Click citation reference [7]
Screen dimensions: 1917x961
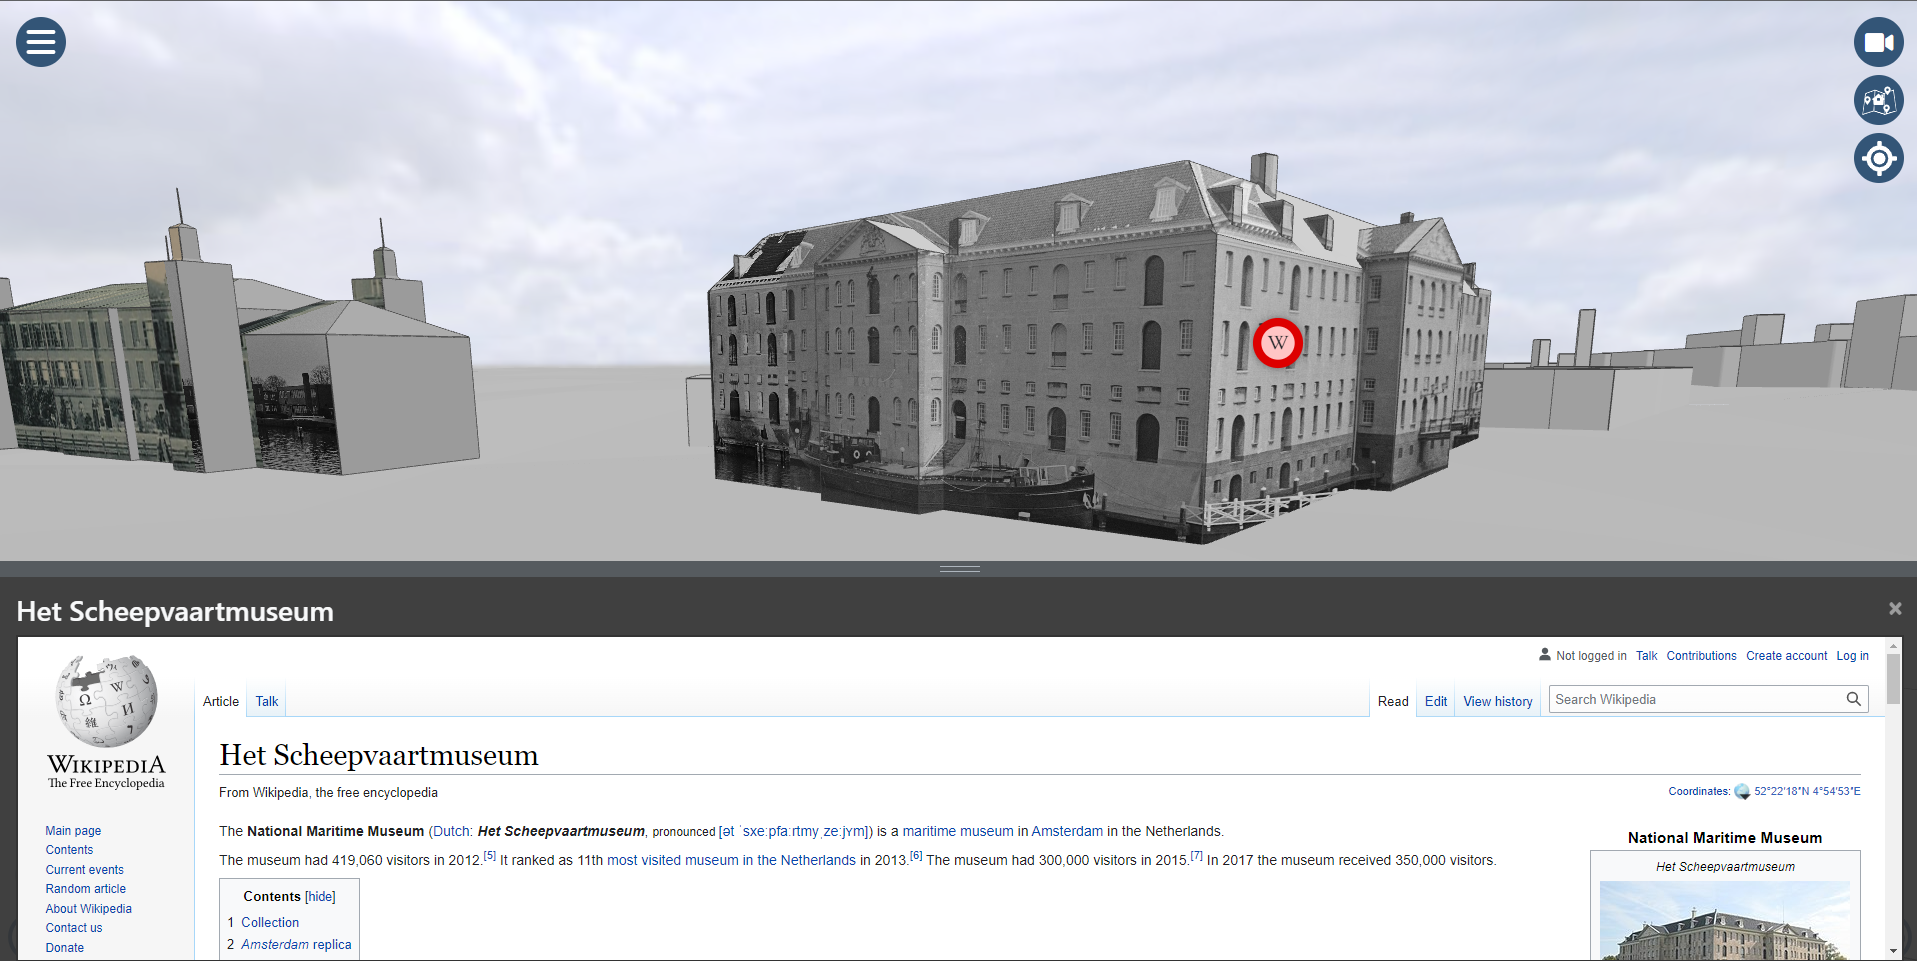point(1196,856)
